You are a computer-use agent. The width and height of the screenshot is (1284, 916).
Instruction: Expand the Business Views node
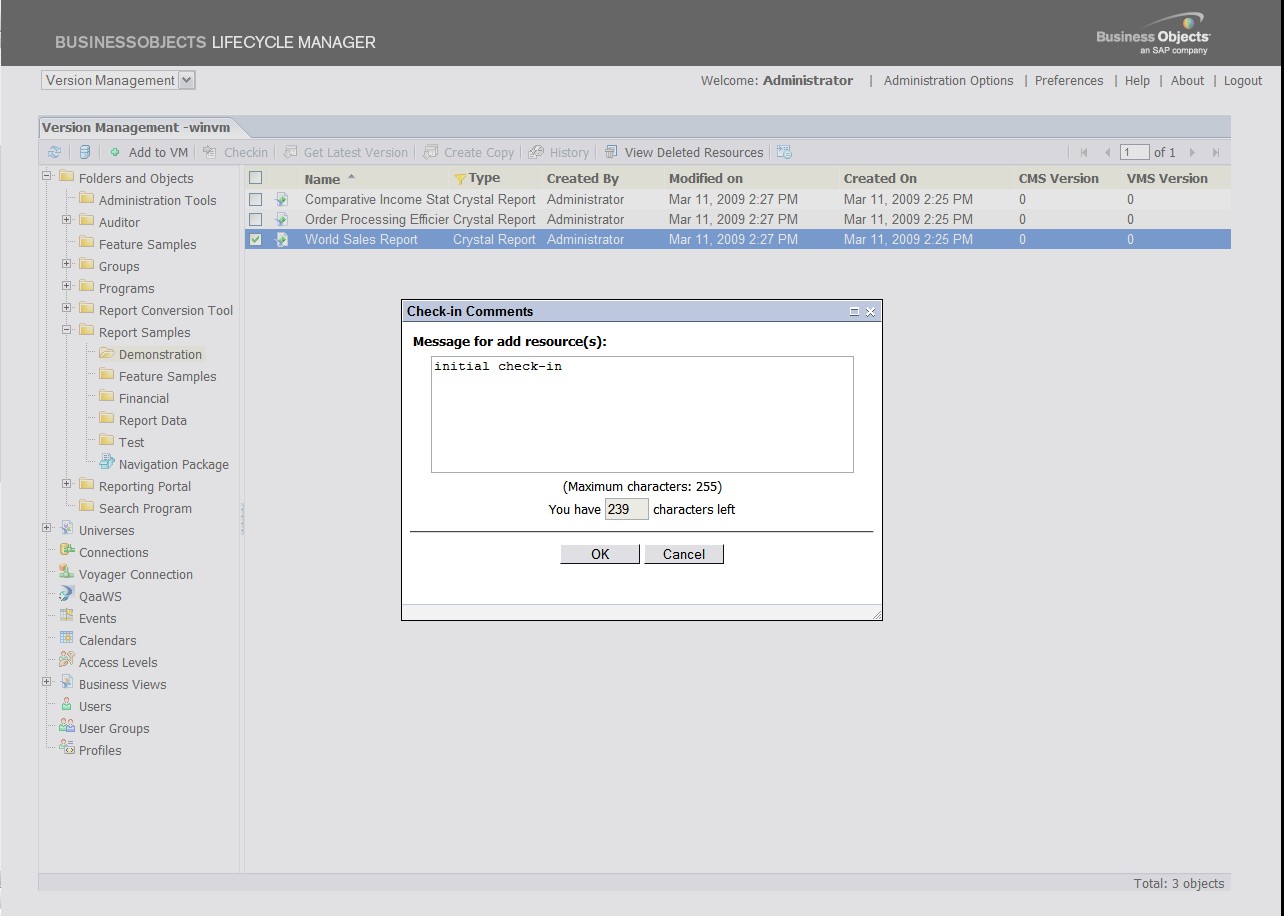tap(46, 682)
